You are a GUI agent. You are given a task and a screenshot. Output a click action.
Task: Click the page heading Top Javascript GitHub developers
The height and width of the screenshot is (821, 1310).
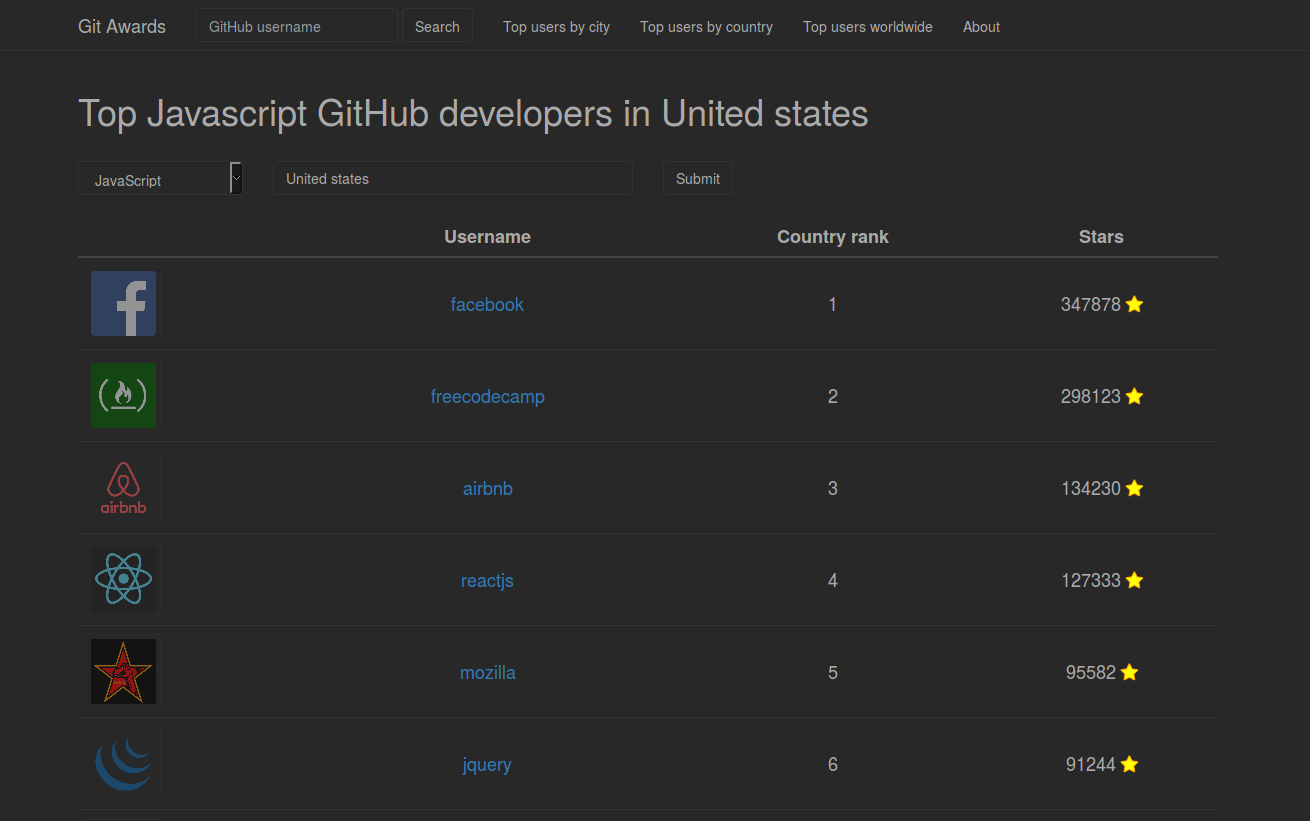click(473, 114)
